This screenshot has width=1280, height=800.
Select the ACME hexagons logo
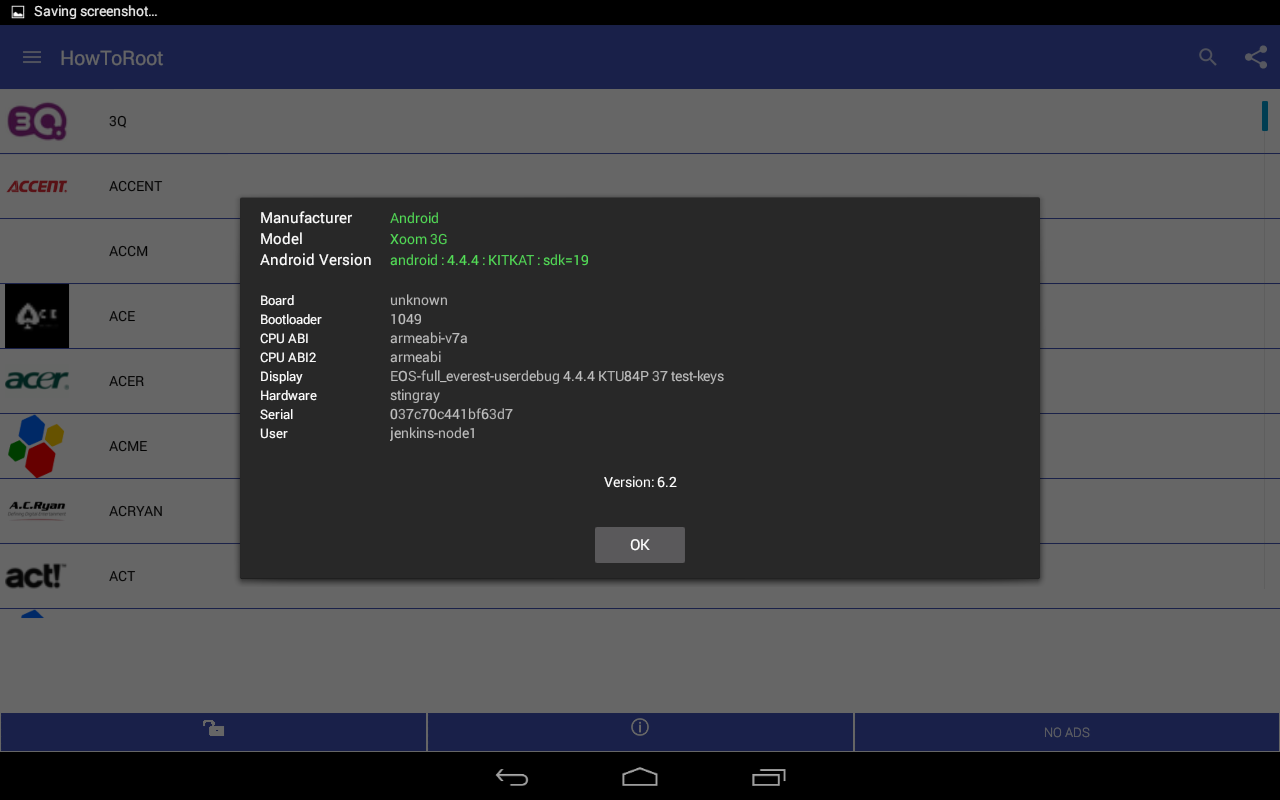(x=37, y=446)
